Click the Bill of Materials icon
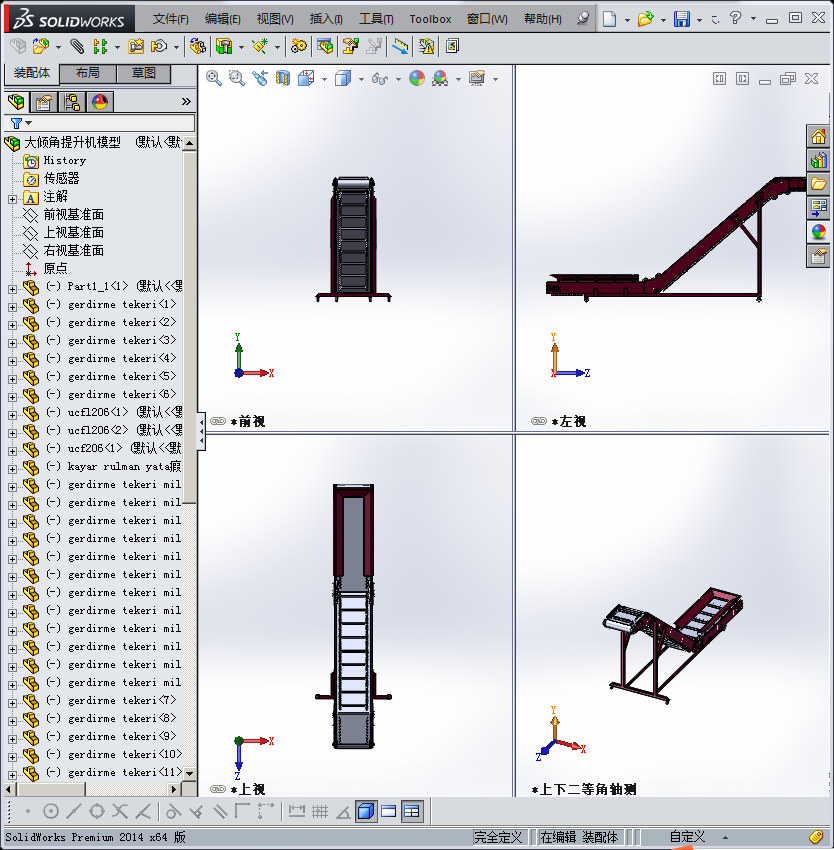This screenshot has height=850, width=834. coord(325,47)
